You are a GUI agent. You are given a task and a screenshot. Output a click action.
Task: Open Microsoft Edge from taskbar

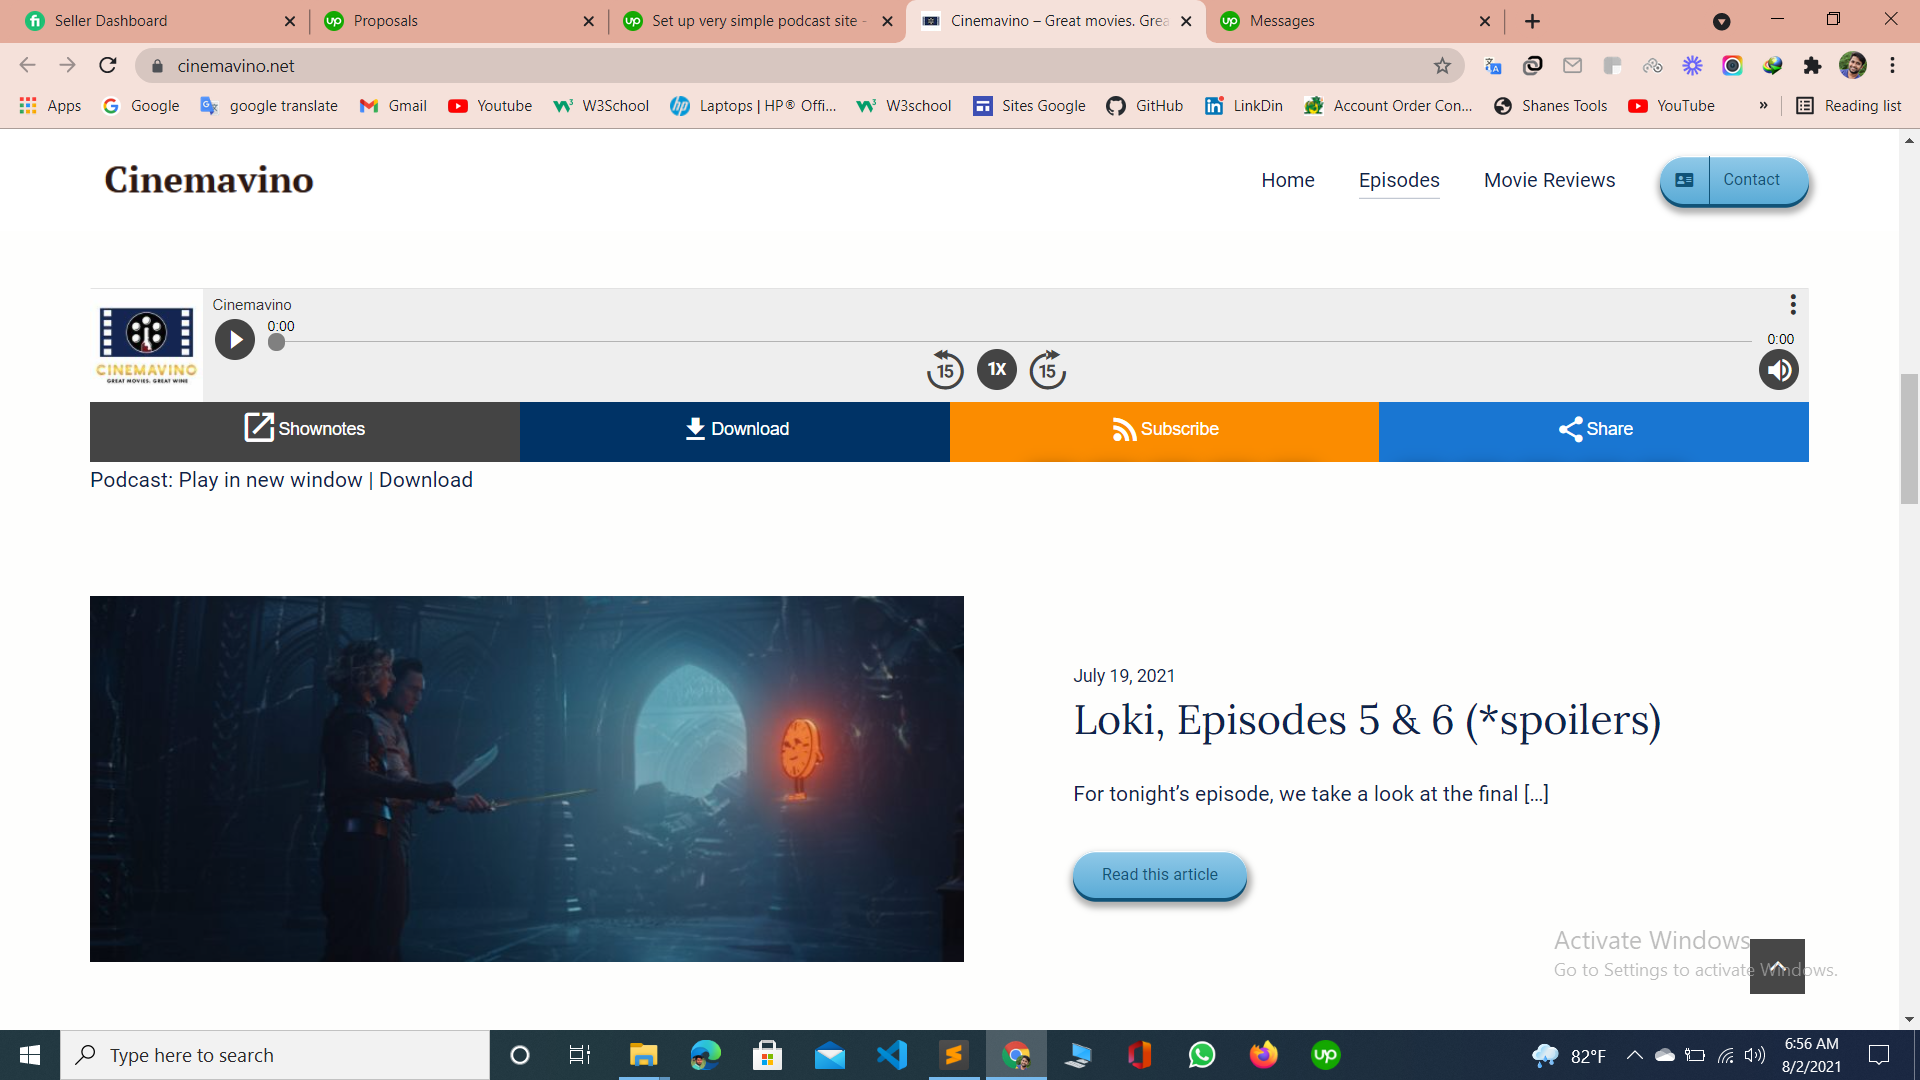pos(705,1055)
